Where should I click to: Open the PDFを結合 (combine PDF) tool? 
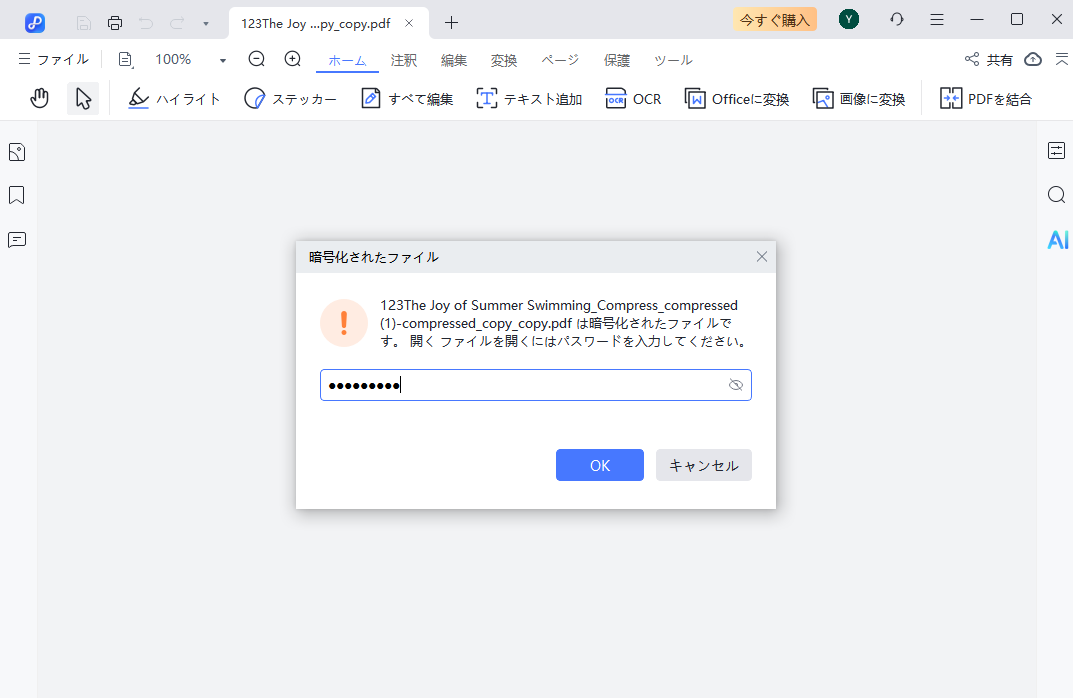tap(985, 98)
